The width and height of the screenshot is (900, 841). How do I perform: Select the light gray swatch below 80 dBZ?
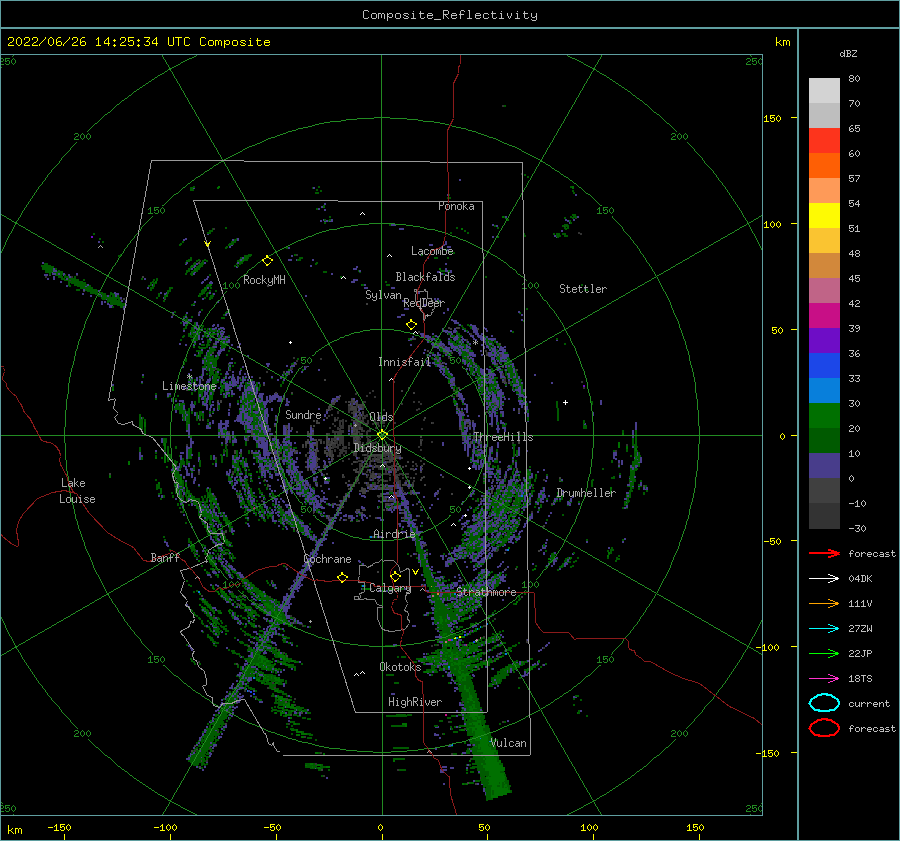coord(824,91)
